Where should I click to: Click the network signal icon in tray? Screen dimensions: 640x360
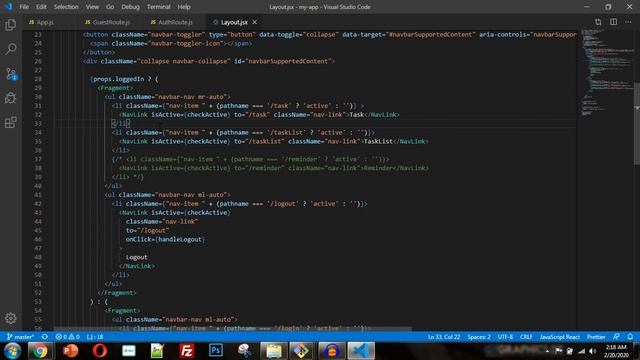[581, 351]
